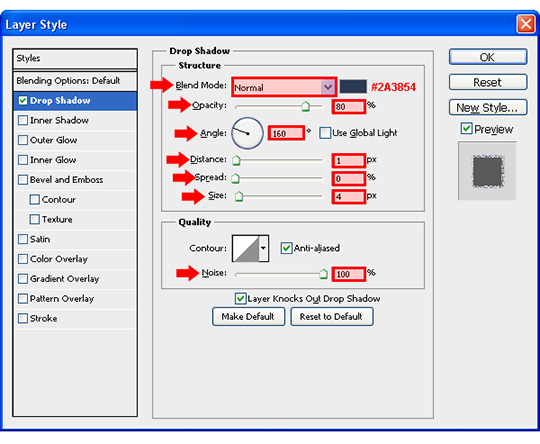Toggle the Anti-aliased checkbox
540x444 pixels.
click(x=286, y=248)
